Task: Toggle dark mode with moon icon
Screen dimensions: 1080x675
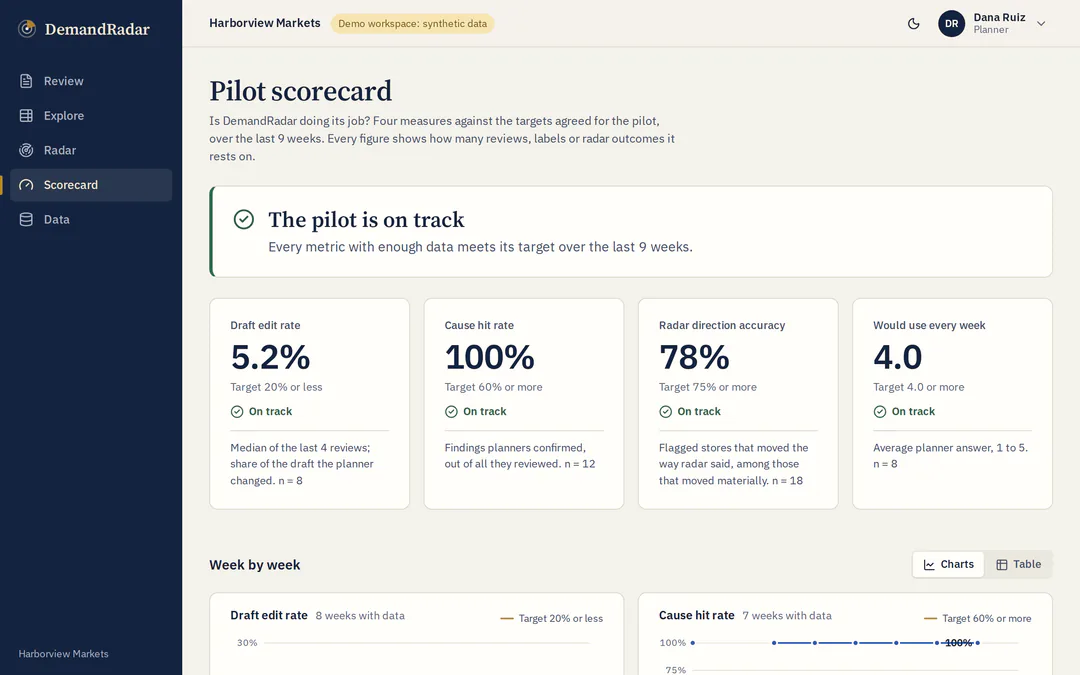Action: (913, 23)
